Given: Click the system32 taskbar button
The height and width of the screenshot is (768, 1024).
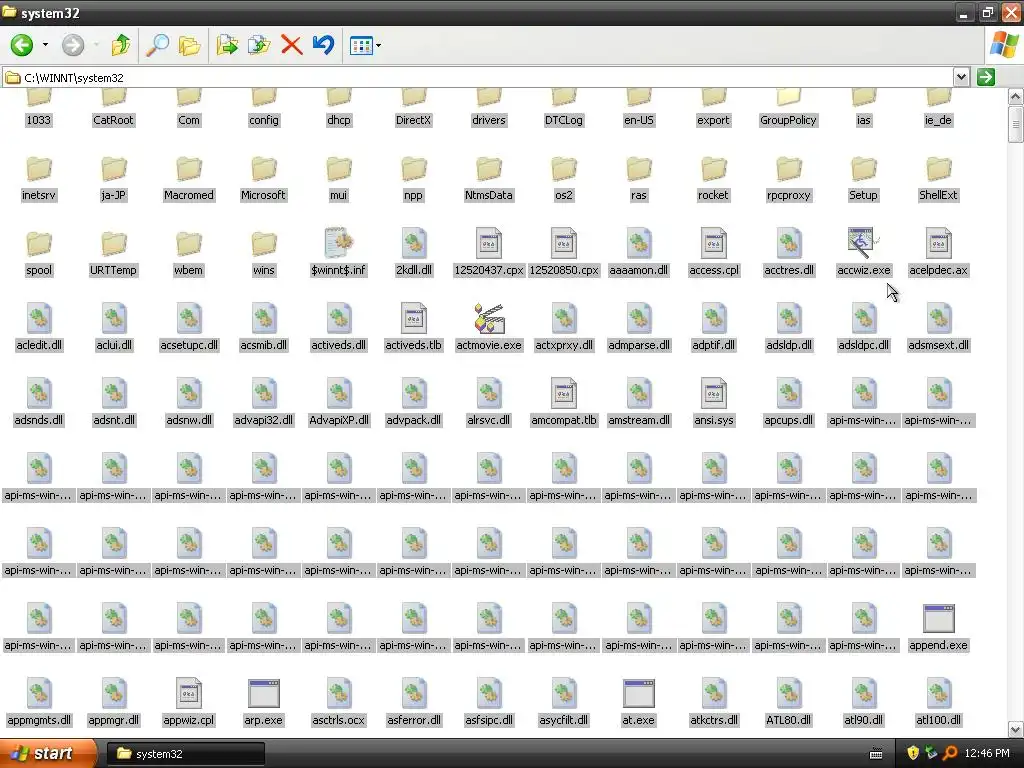Looking at the screenshot, I should [186, 754].
